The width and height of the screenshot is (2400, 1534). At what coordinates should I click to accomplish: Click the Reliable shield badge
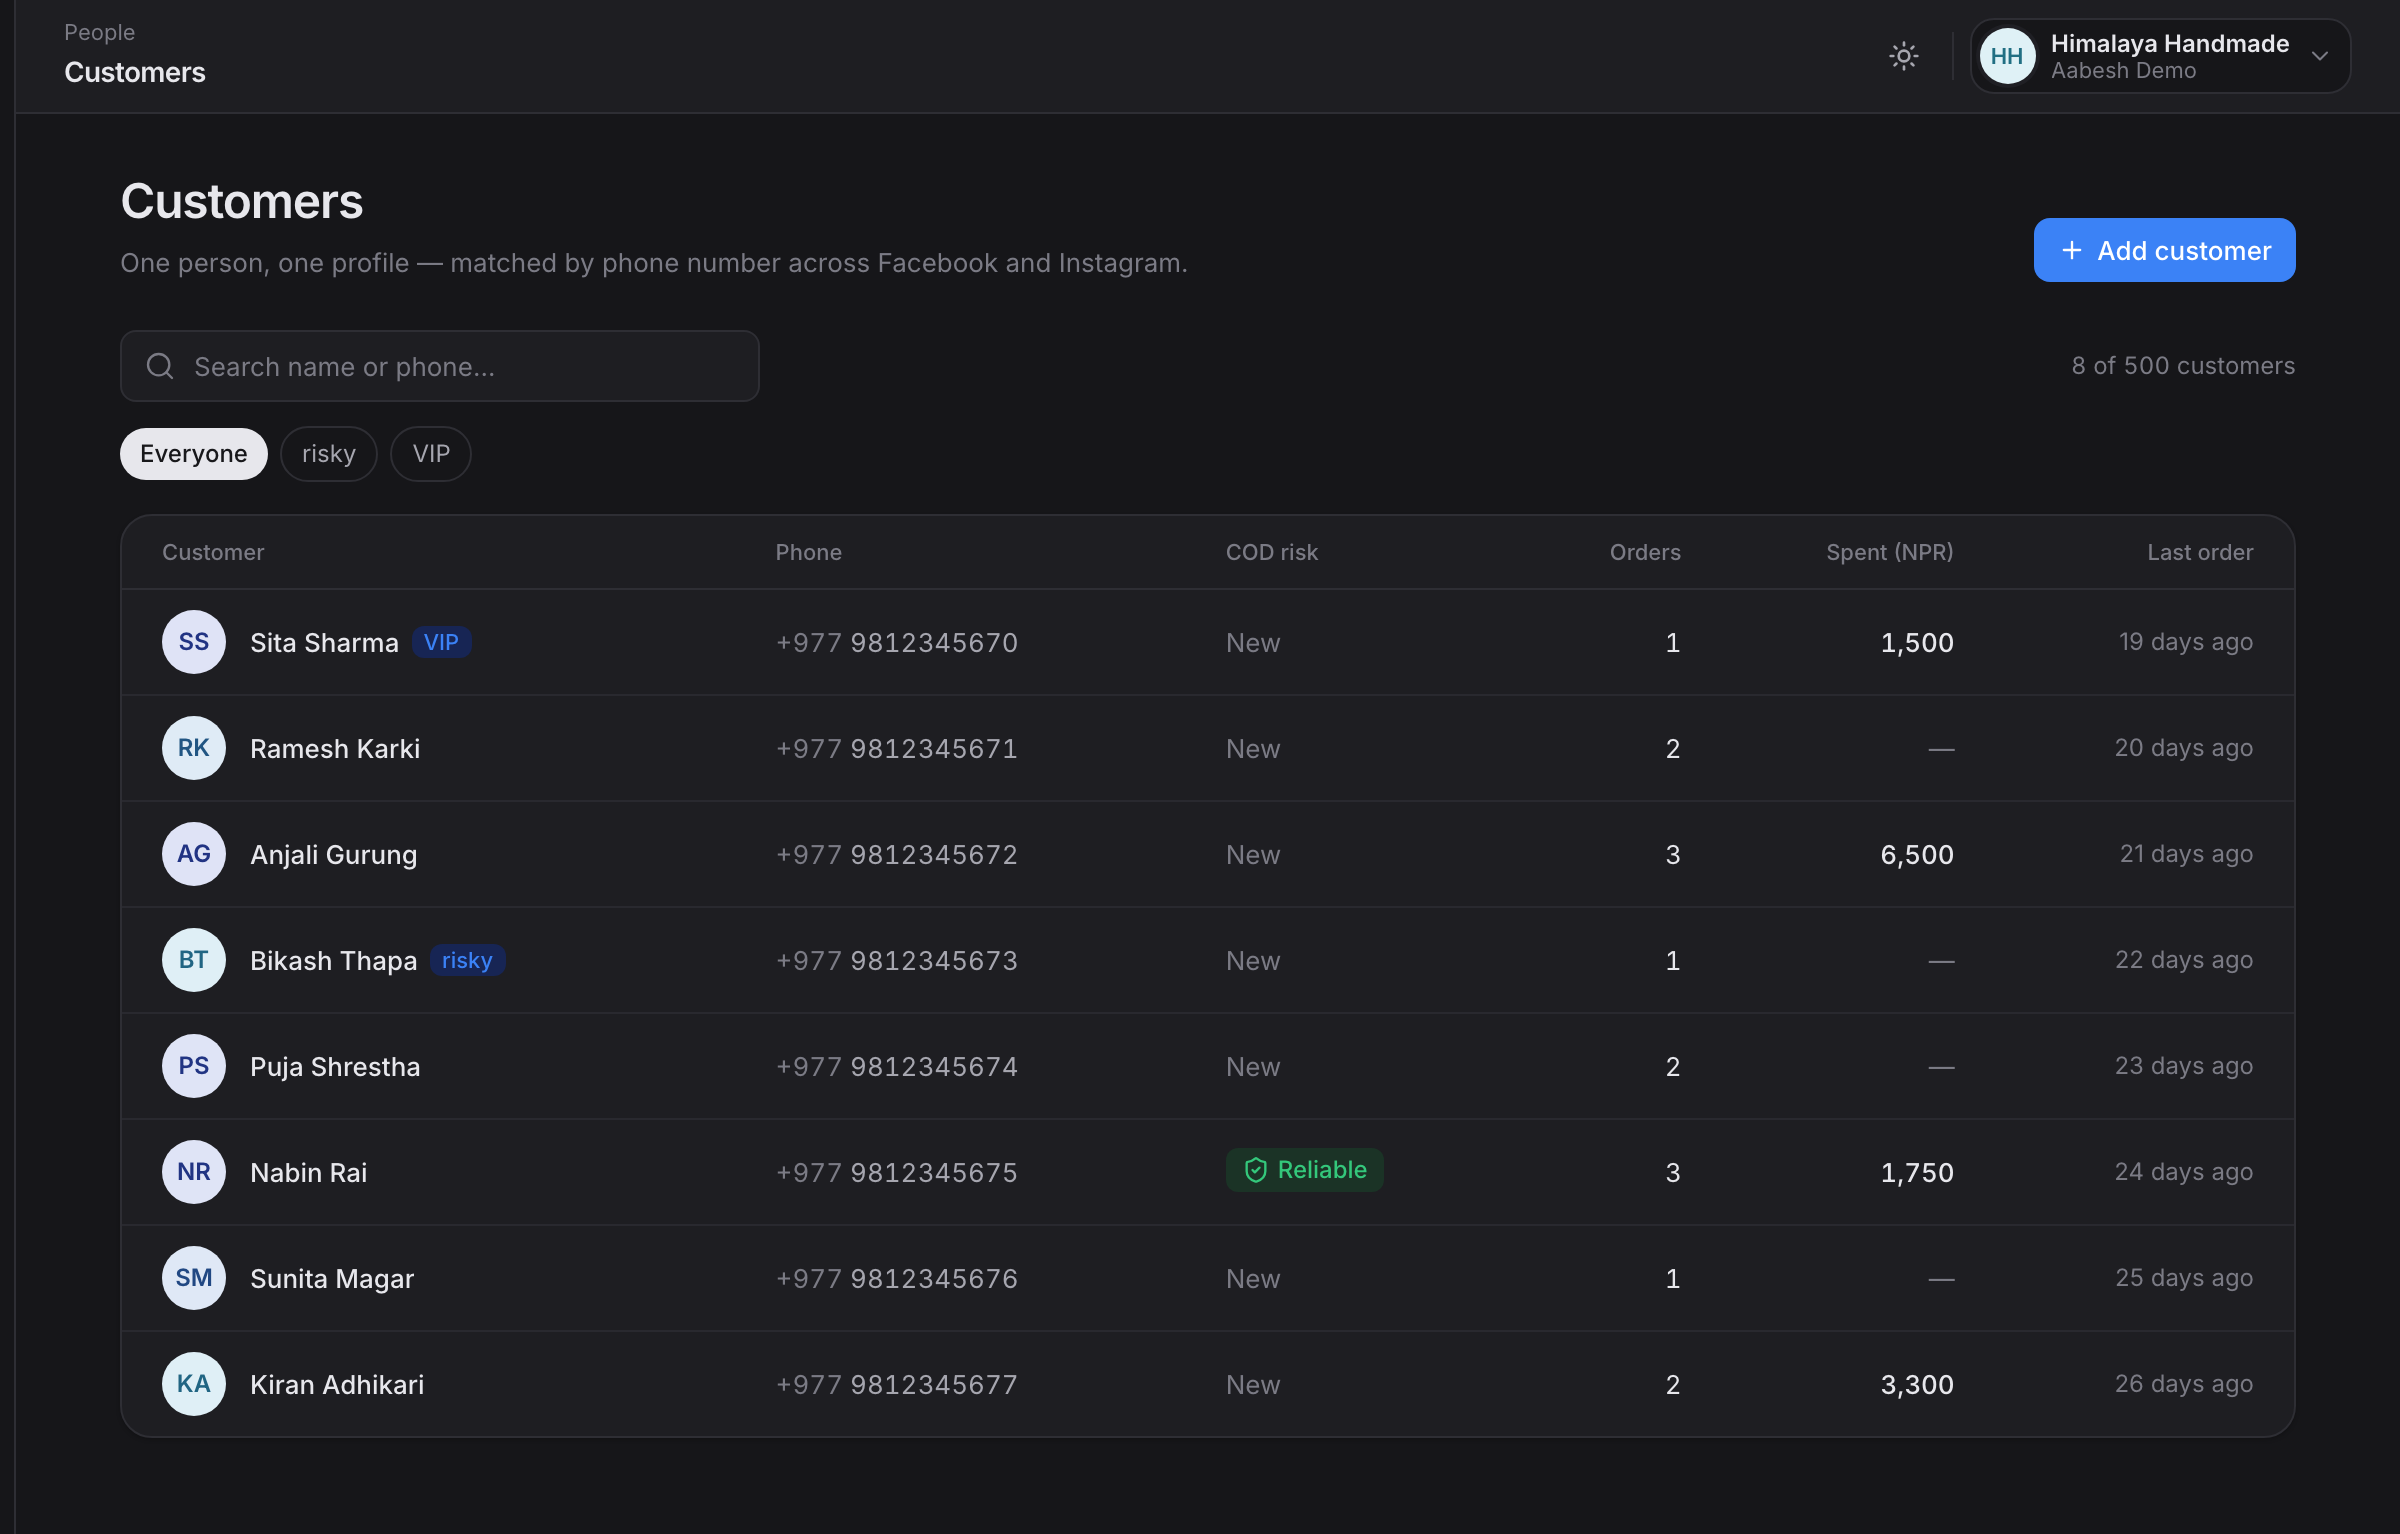point(1304,1170)
